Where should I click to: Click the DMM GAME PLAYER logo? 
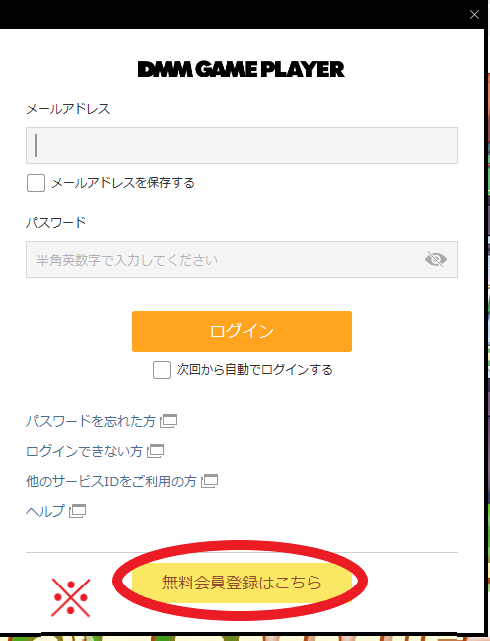[241, 69]
